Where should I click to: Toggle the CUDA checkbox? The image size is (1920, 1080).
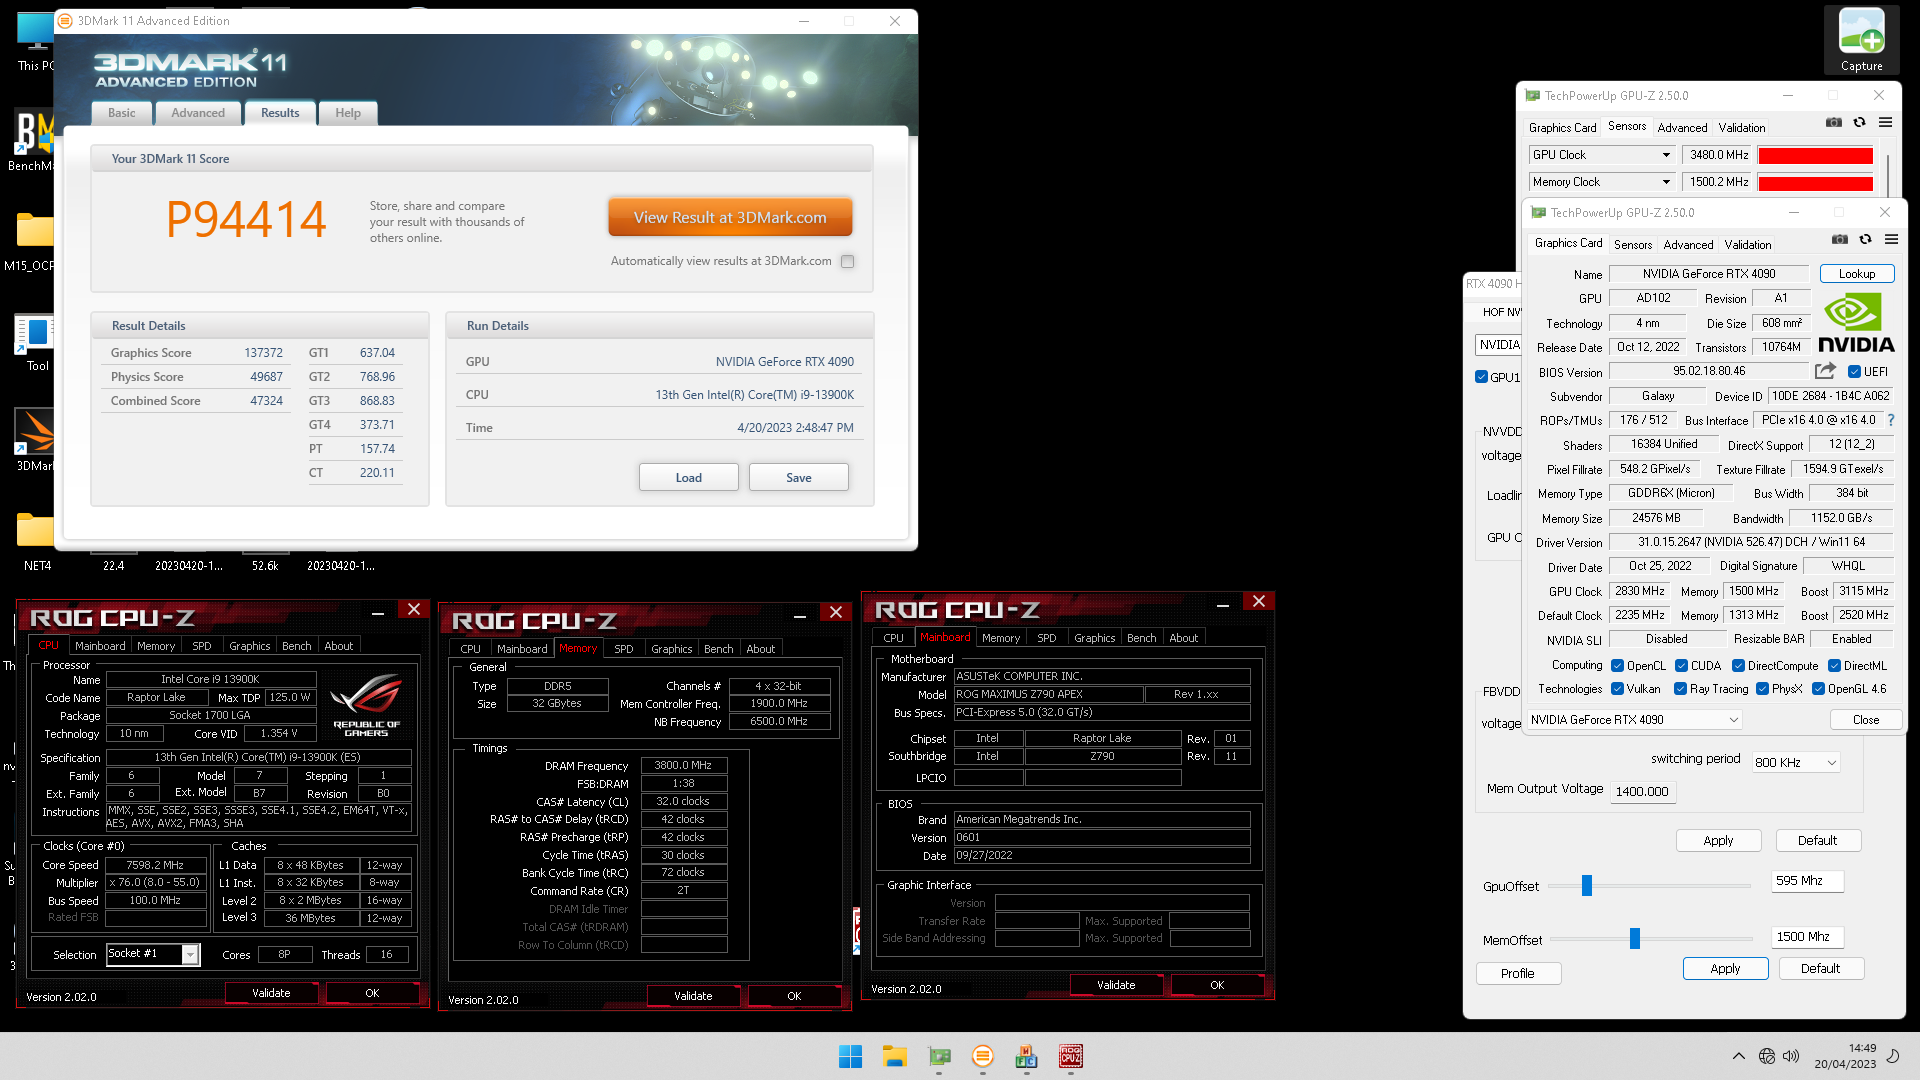[x=1681, y=665]
